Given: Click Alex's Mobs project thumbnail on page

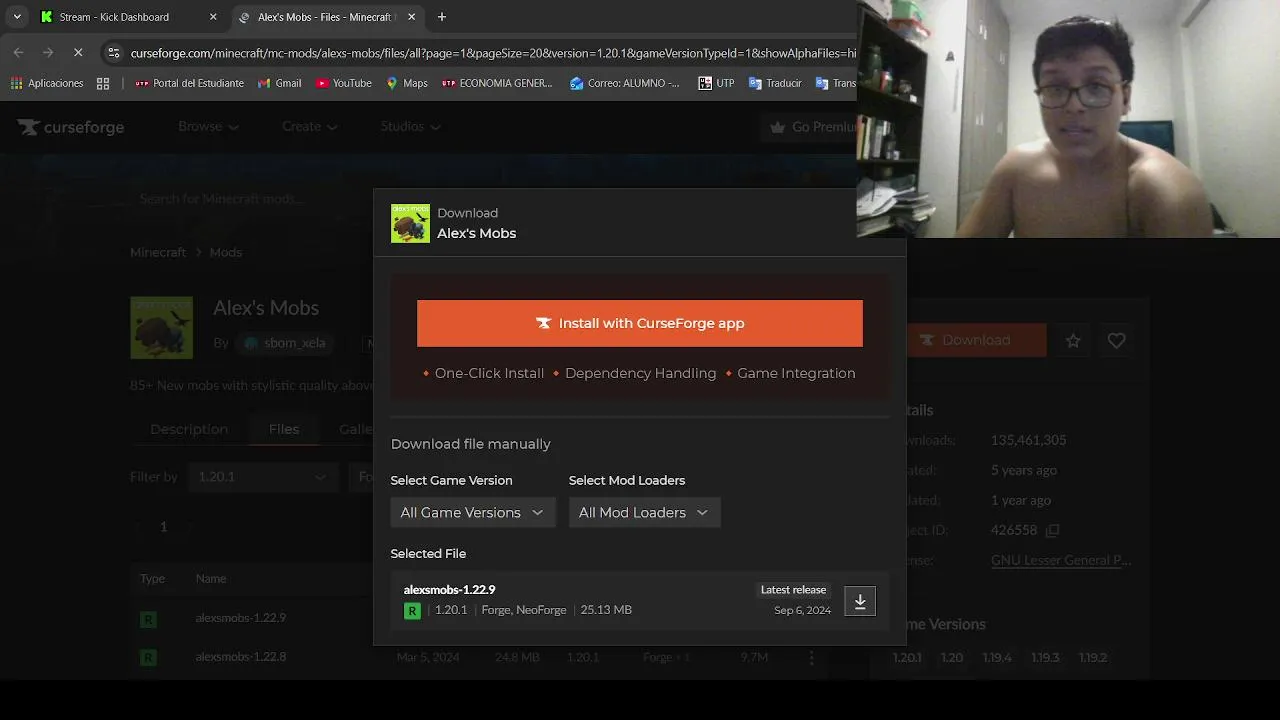Looking at the screenshot, I should point(161,327).
